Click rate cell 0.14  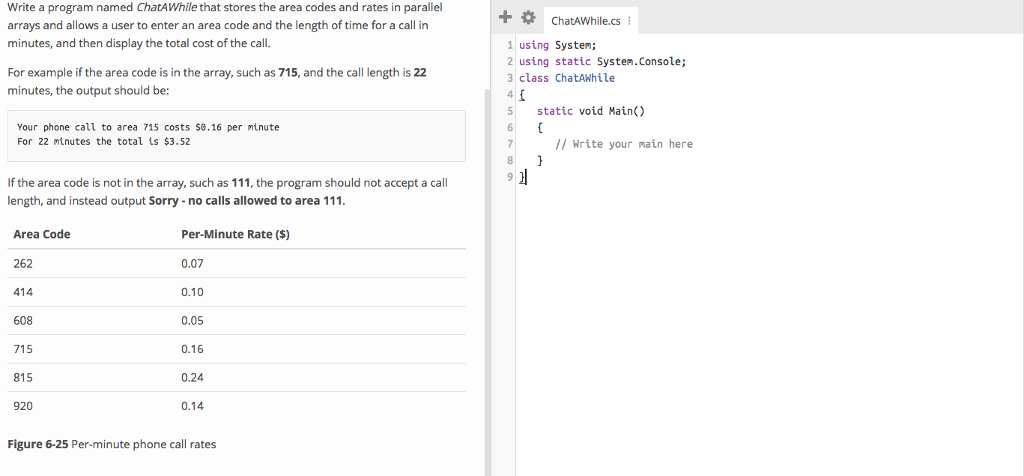click(193, 406)
